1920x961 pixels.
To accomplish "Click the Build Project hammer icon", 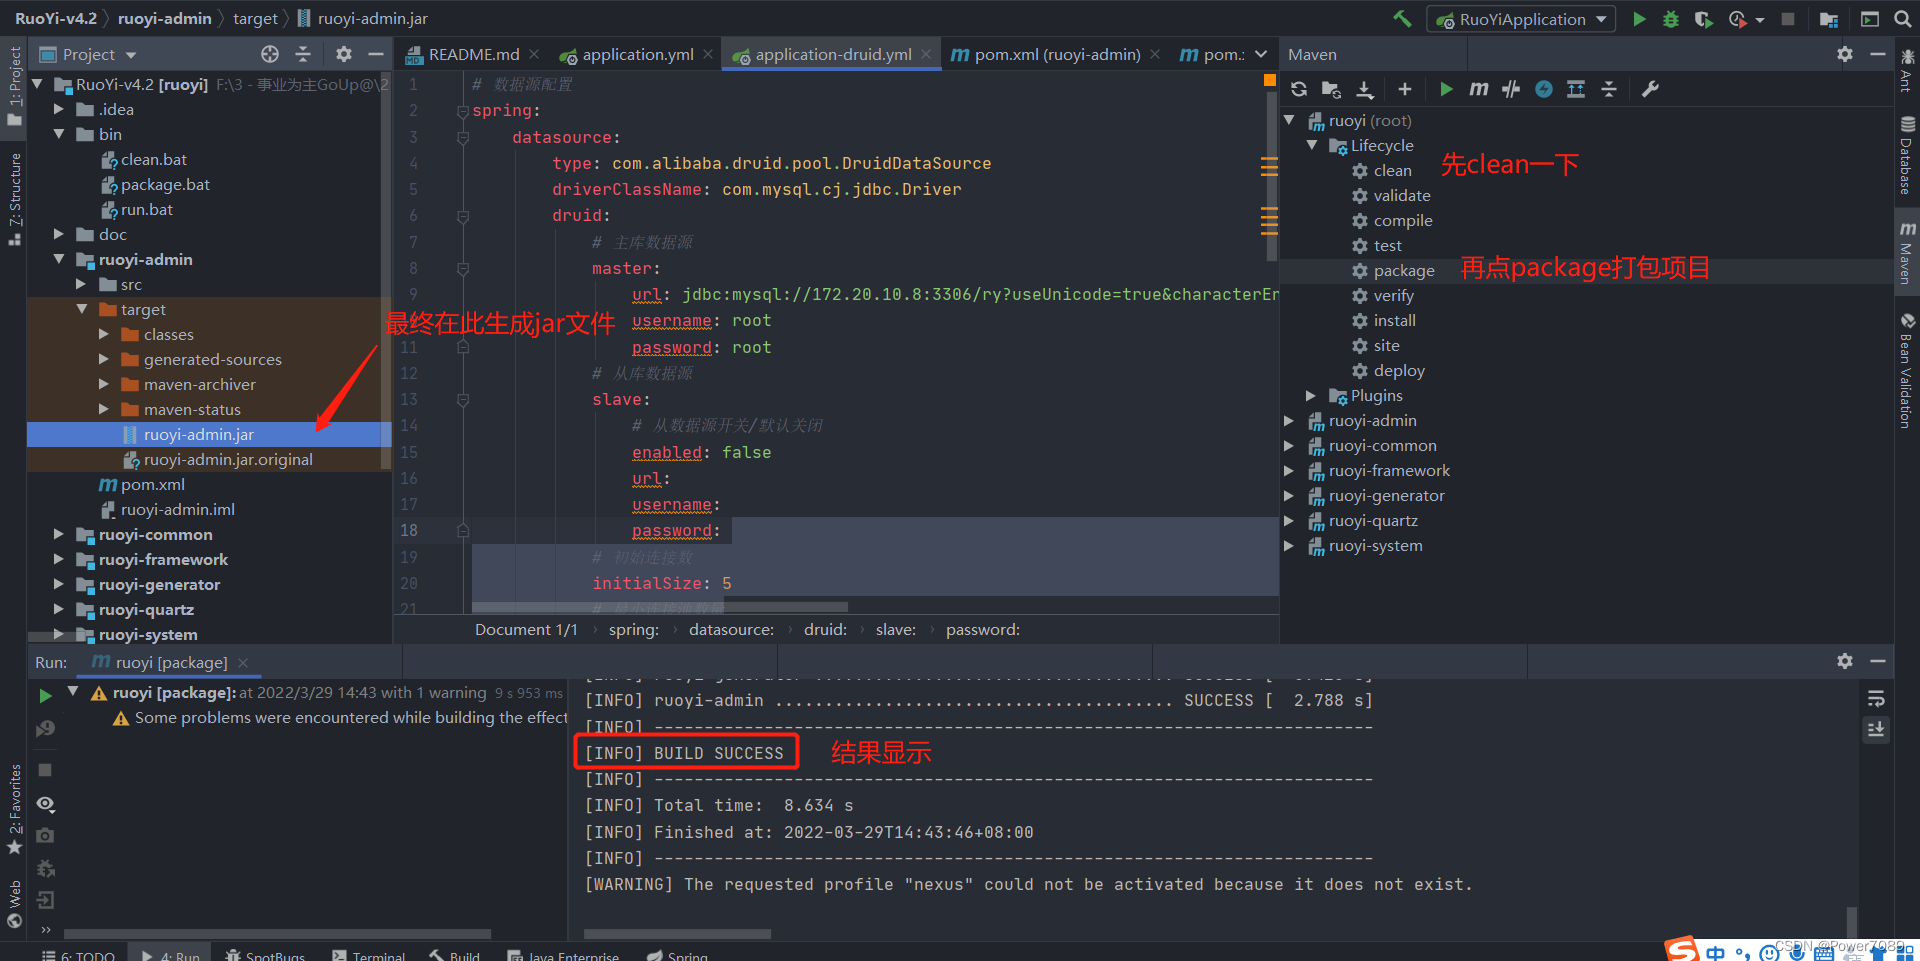I will (x=1403, y=19).
